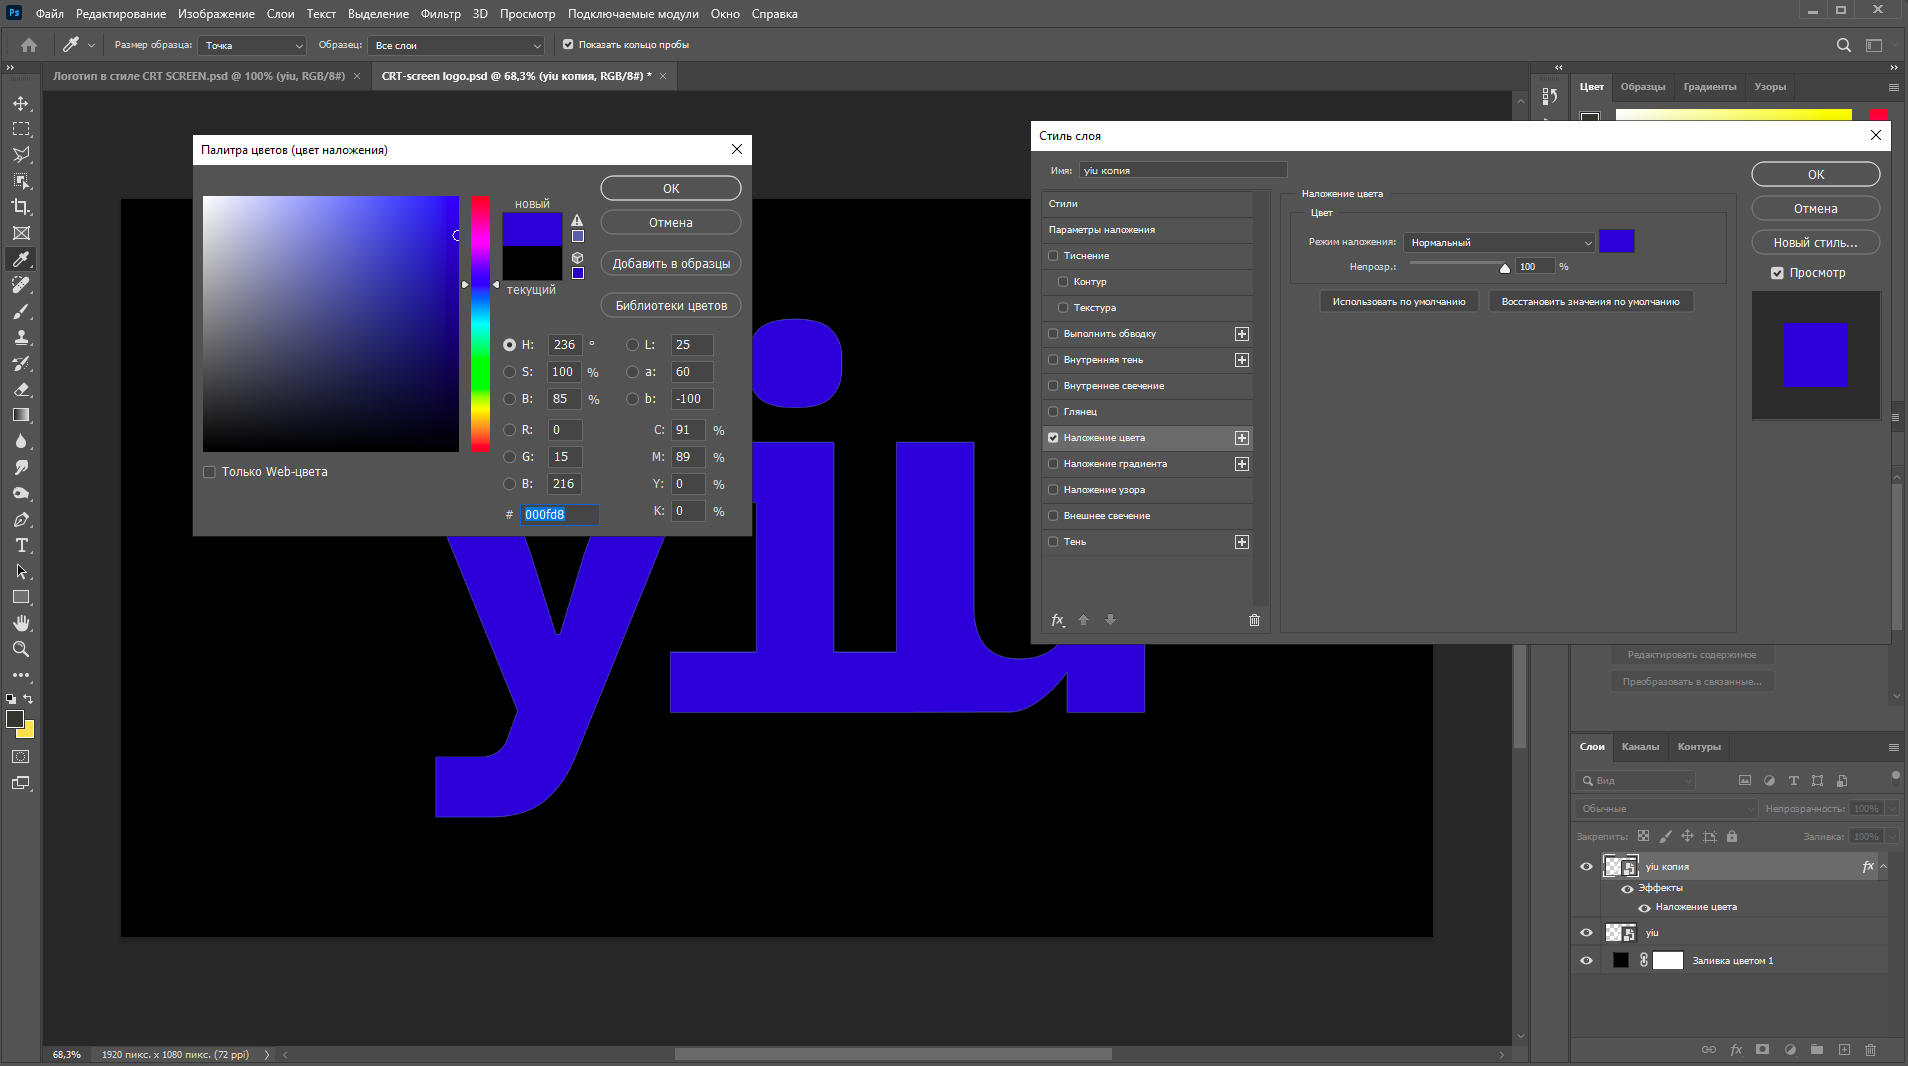Screen dimensions: 1908x1066
Task: Uncheck the Наложение цвета checkbox
Action: tap(1053, 438)
